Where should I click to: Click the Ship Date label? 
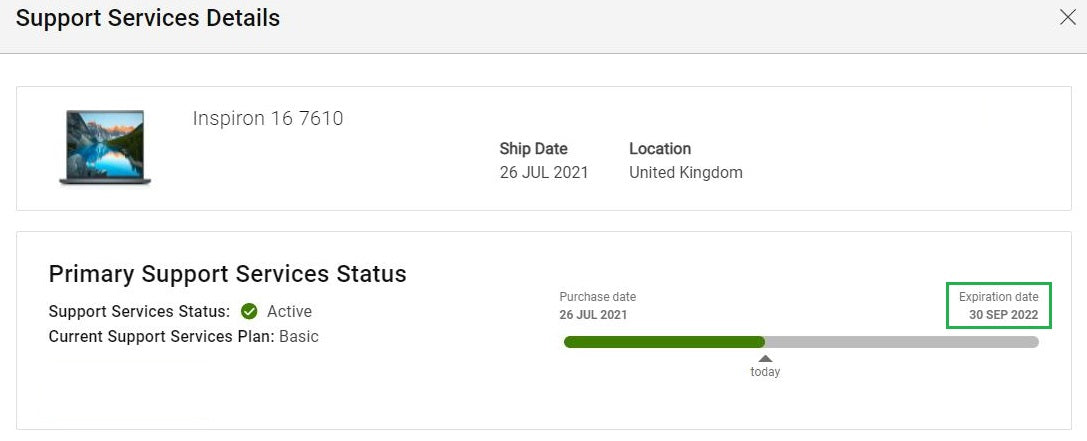click(x=533, y=149)
